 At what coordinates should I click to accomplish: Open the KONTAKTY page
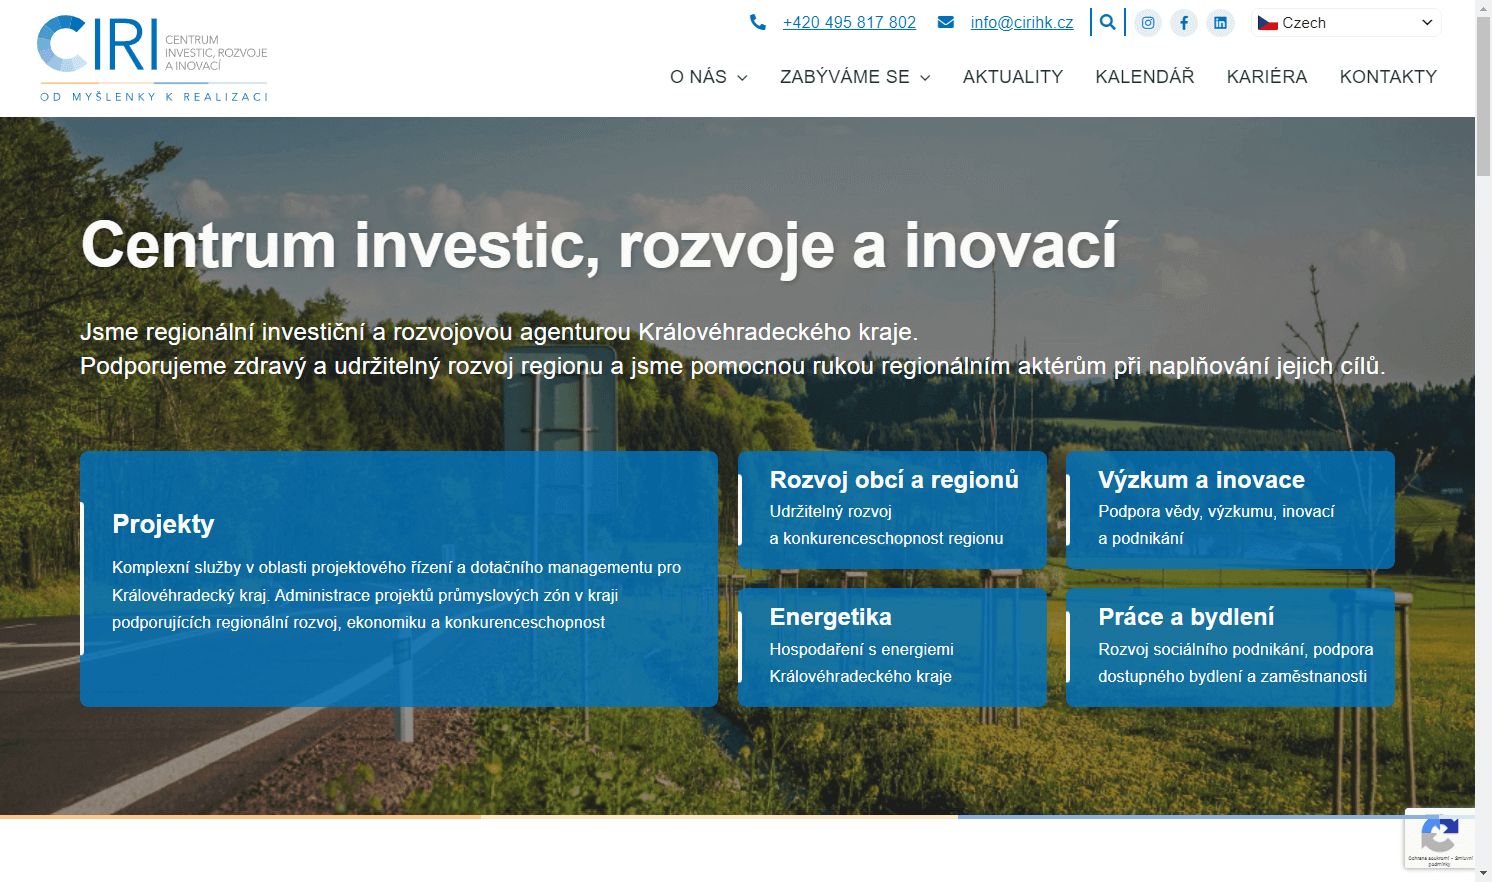tap(1388, 77)
